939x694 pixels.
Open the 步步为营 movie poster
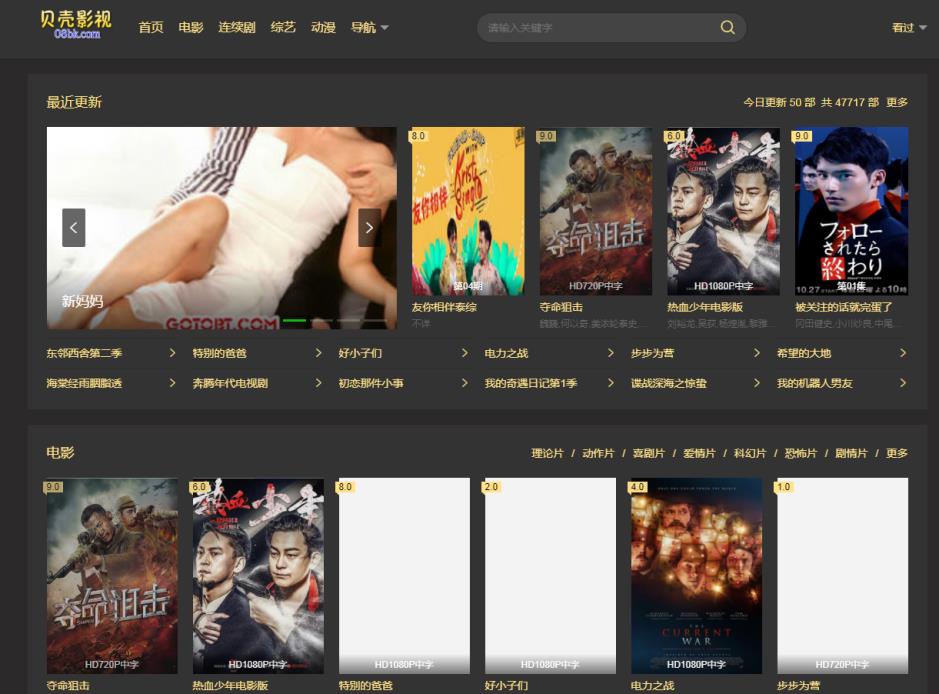(x=843, y=575)
